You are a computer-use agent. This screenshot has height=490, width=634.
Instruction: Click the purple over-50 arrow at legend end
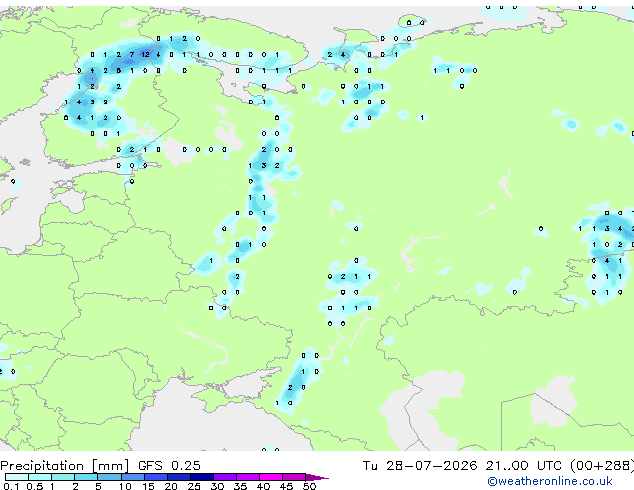pyautogui.click(x=317, y=478)
